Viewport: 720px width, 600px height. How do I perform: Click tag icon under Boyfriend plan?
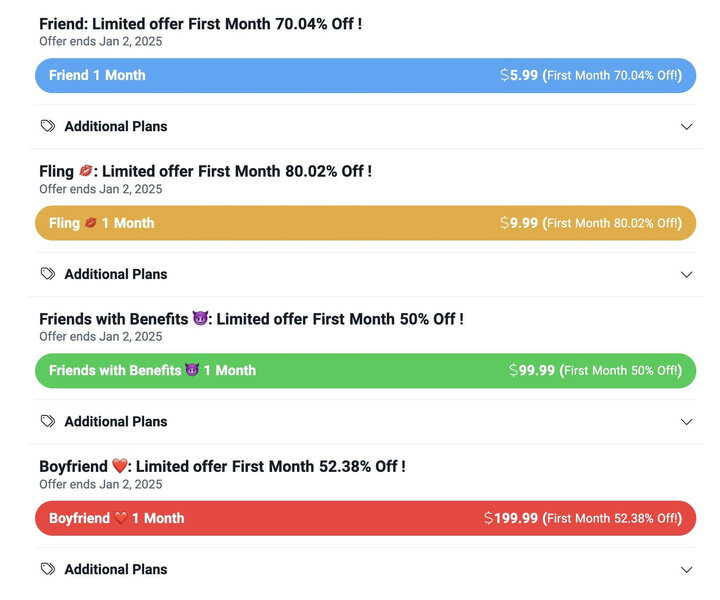pos(48,569)
